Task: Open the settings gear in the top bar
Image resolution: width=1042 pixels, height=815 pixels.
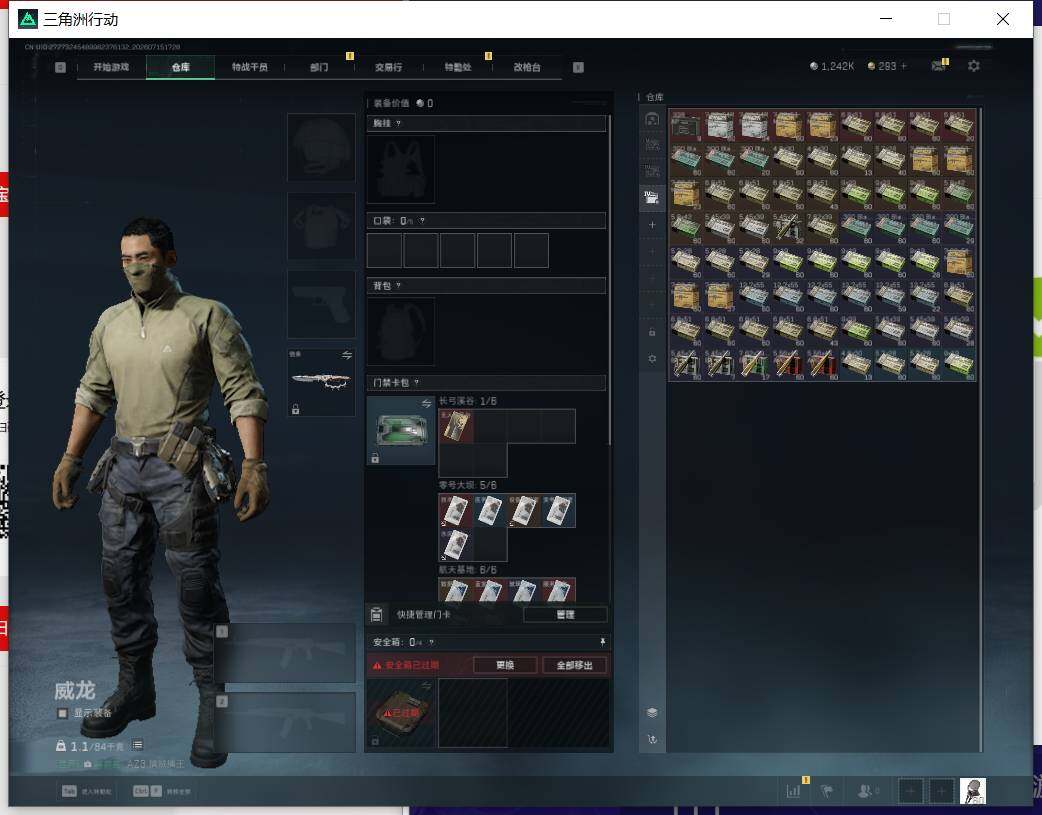Action: (x=974, y=66)
